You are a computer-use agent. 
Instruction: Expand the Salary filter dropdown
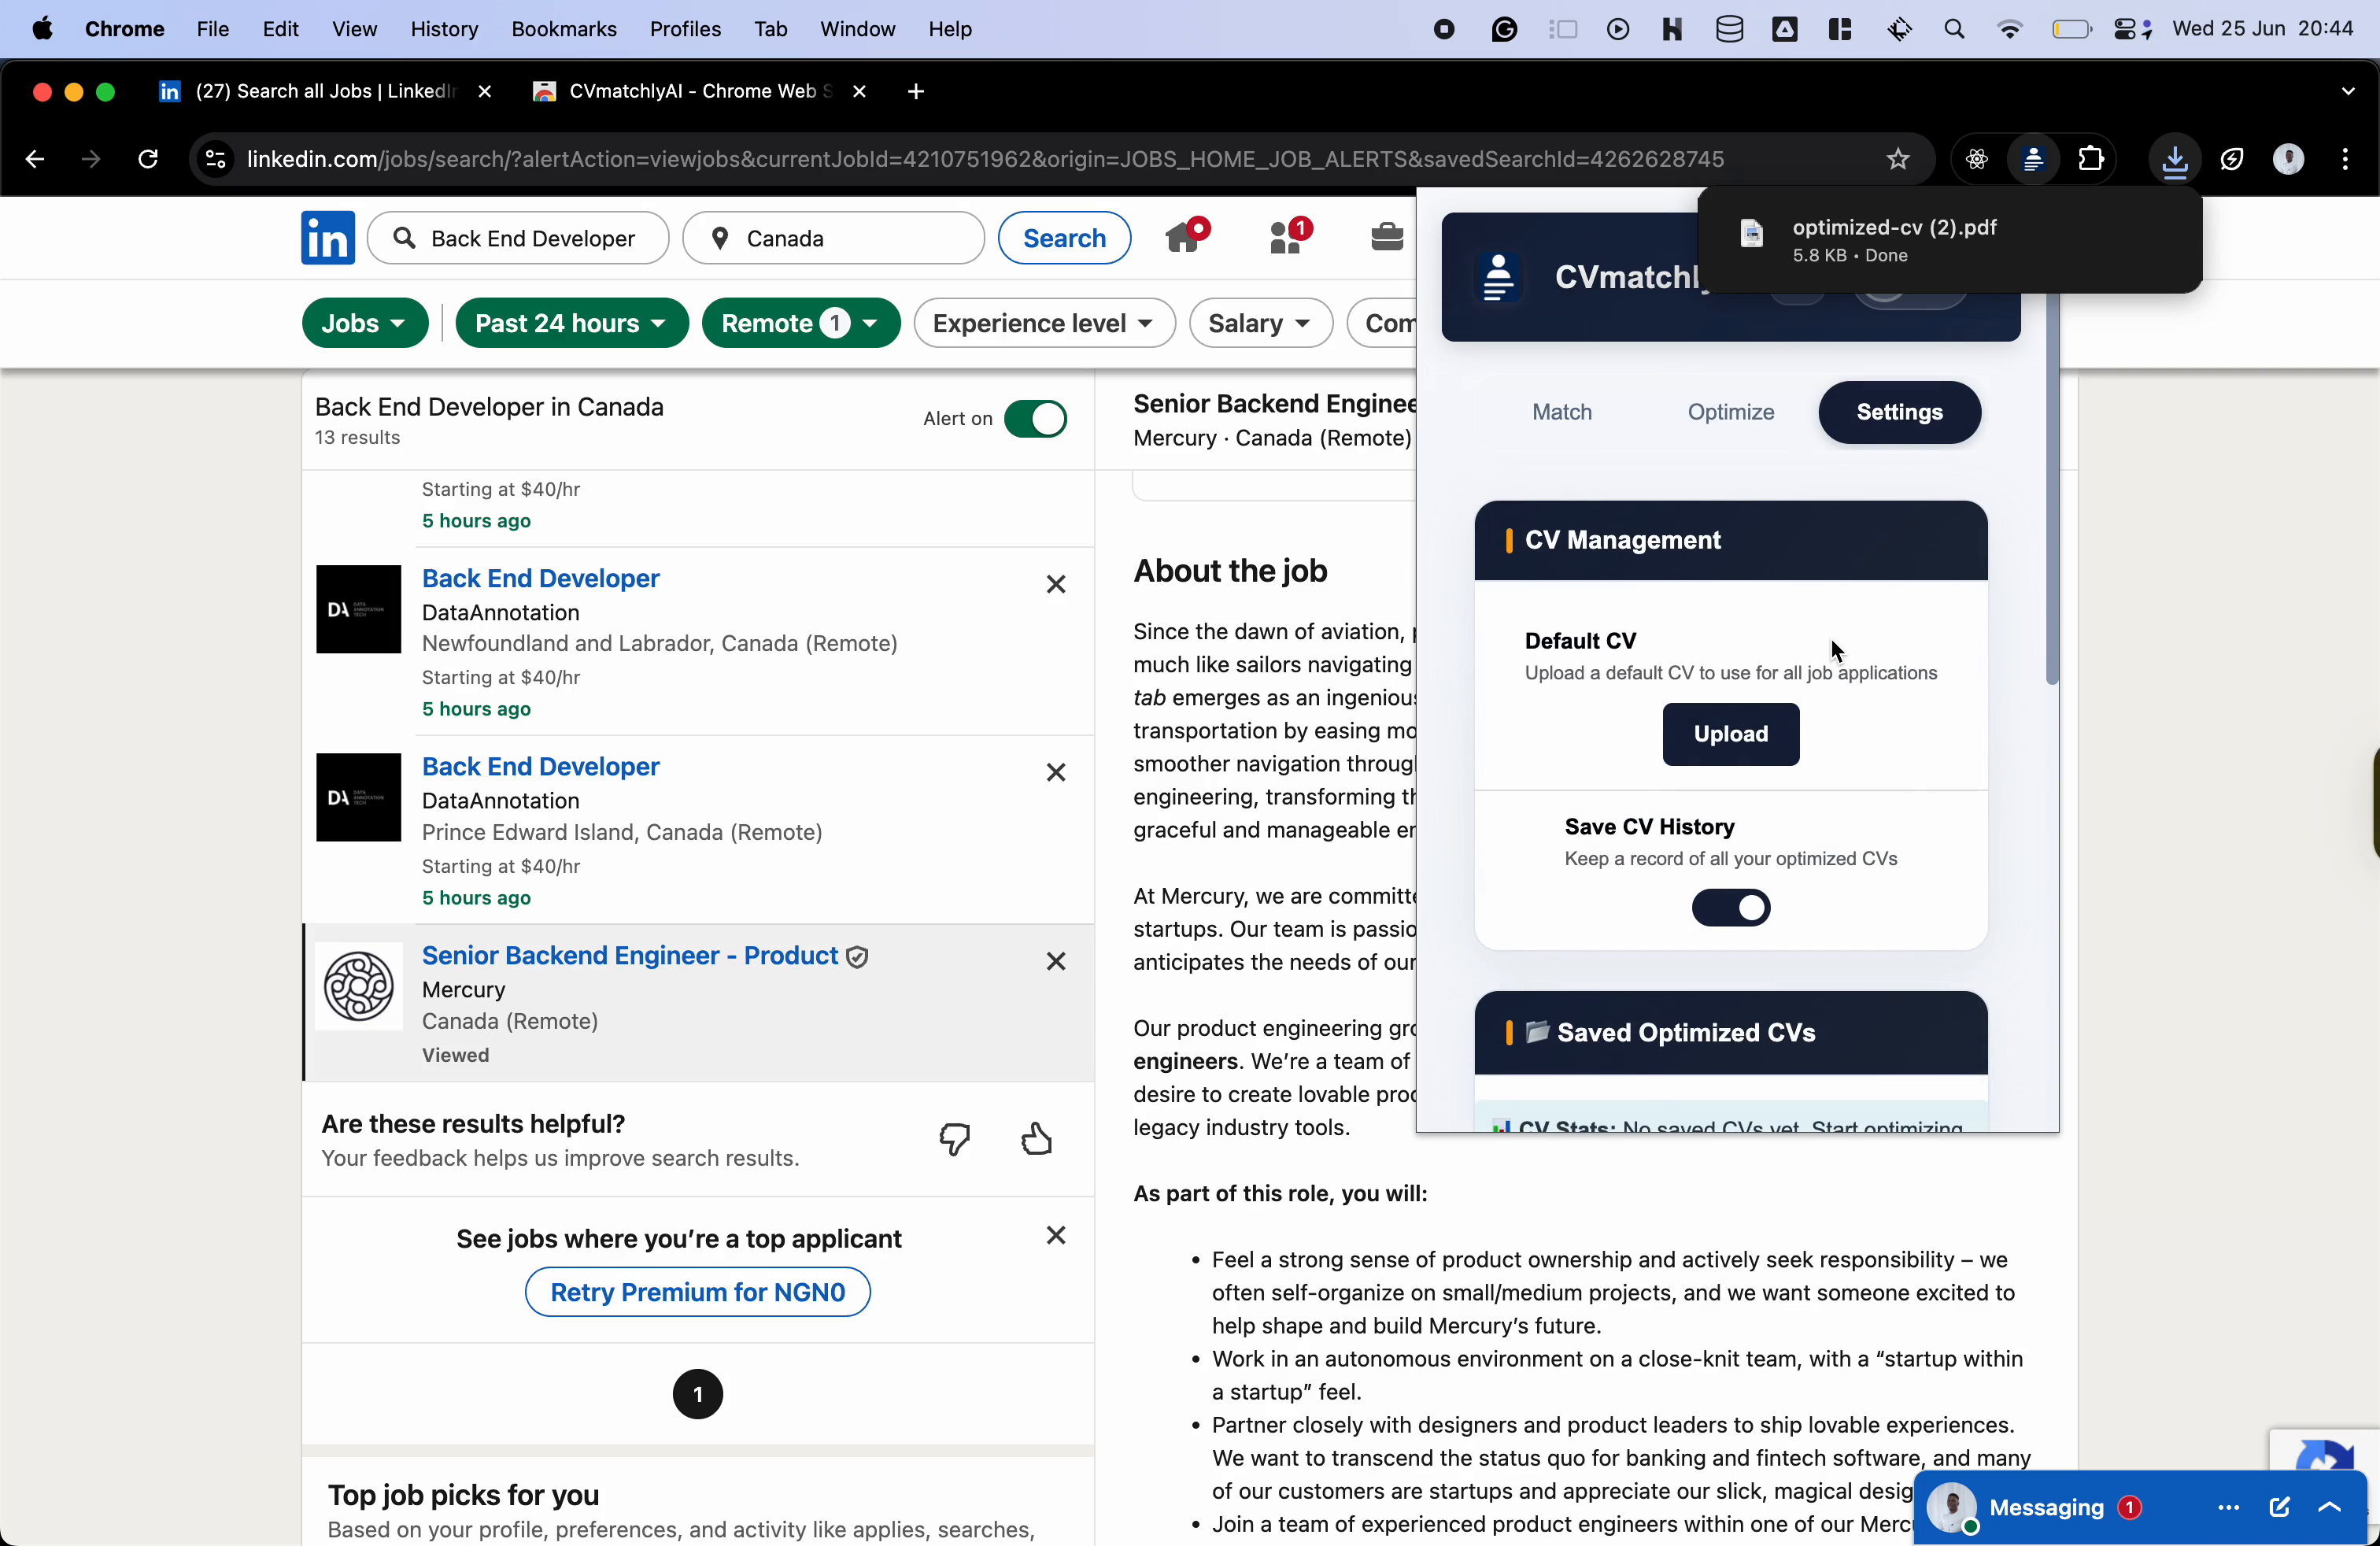(x=1260, y=323)
